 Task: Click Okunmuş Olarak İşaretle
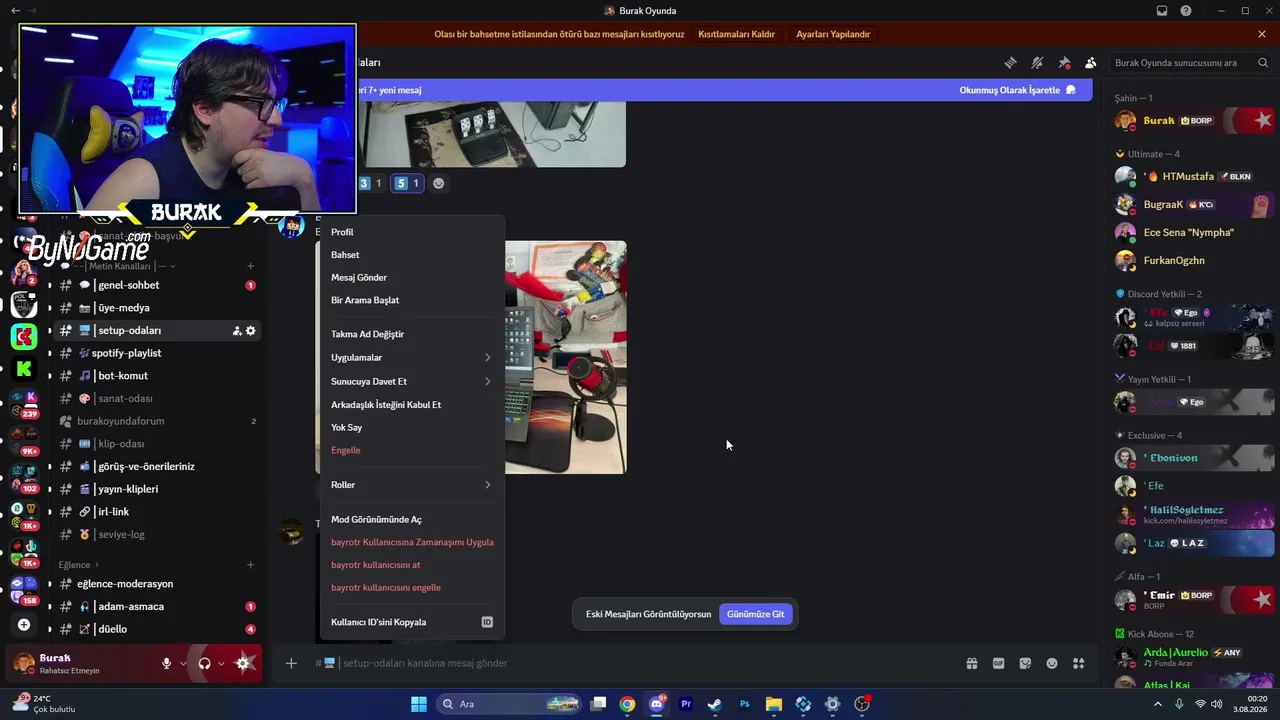(x=1017, y=90)
